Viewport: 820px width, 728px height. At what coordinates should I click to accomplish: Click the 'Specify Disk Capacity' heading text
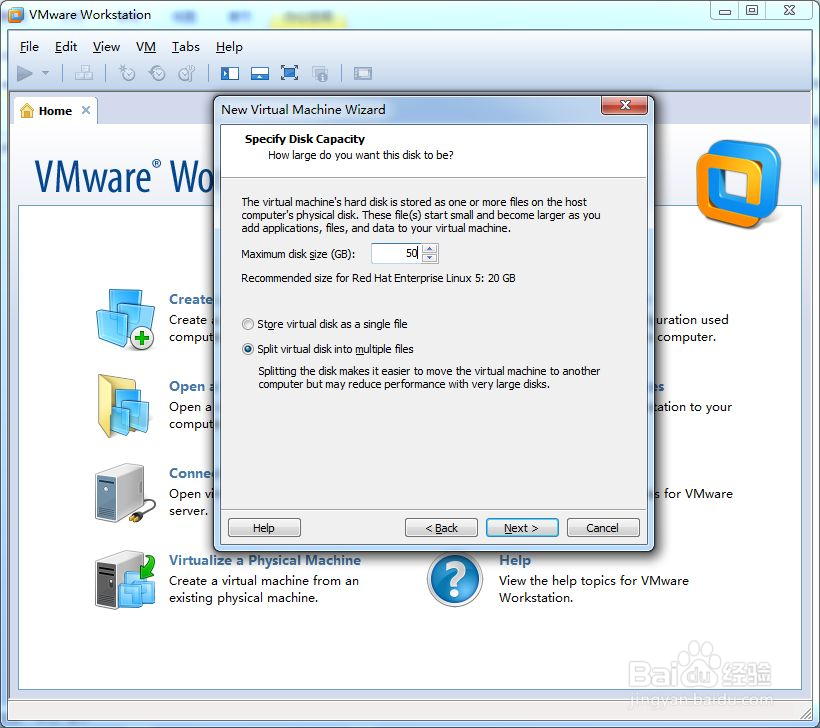(305, 139)
